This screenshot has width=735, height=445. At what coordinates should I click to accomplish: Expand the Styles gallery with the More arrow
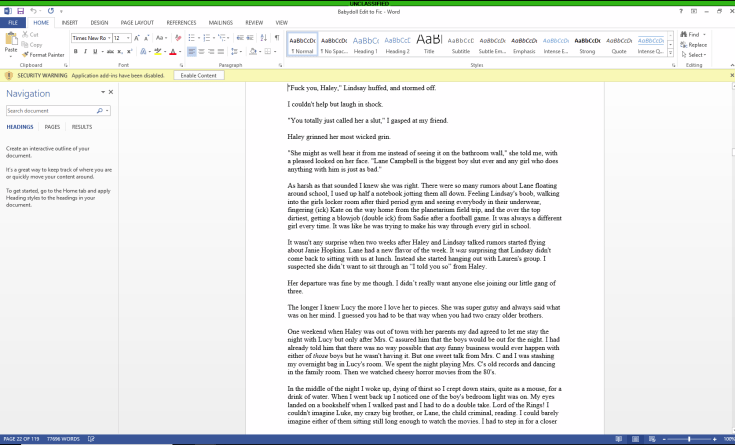669,52
